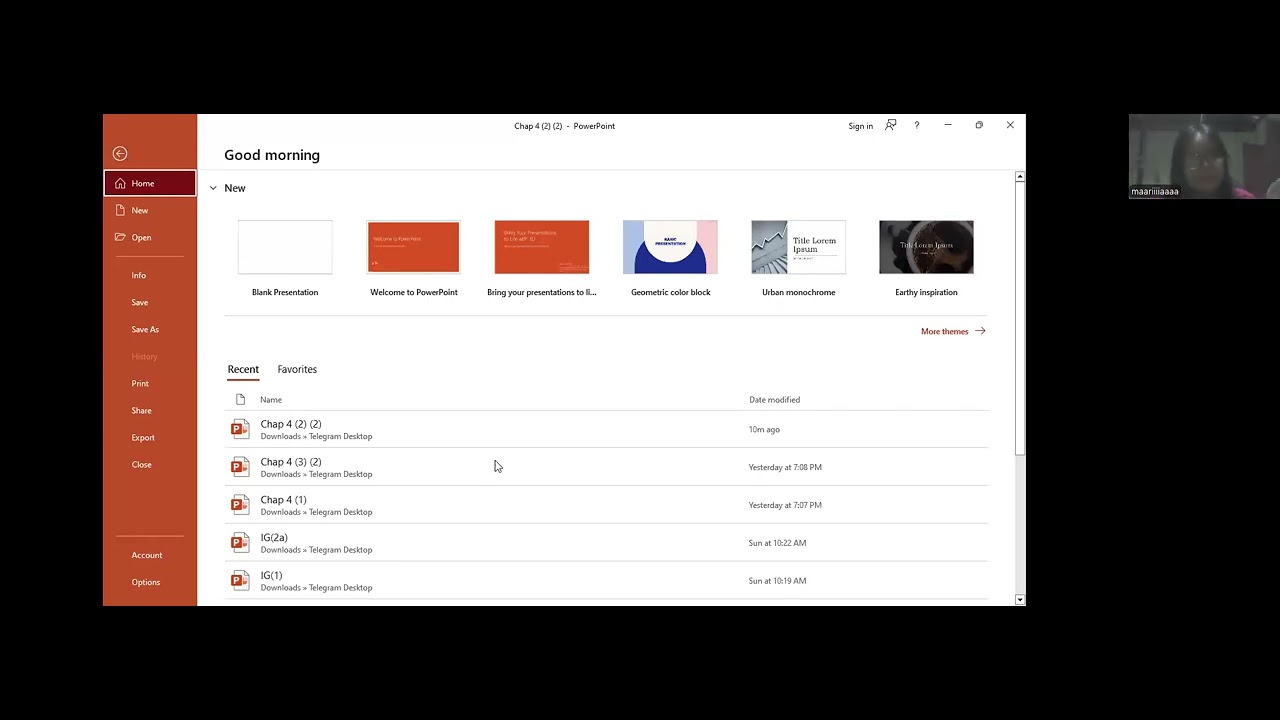Click the scrollbar up arrow
Image resolution: width=1280 pixels, height=720 pixels.
pyautogui.click(x=1020, y=177)
